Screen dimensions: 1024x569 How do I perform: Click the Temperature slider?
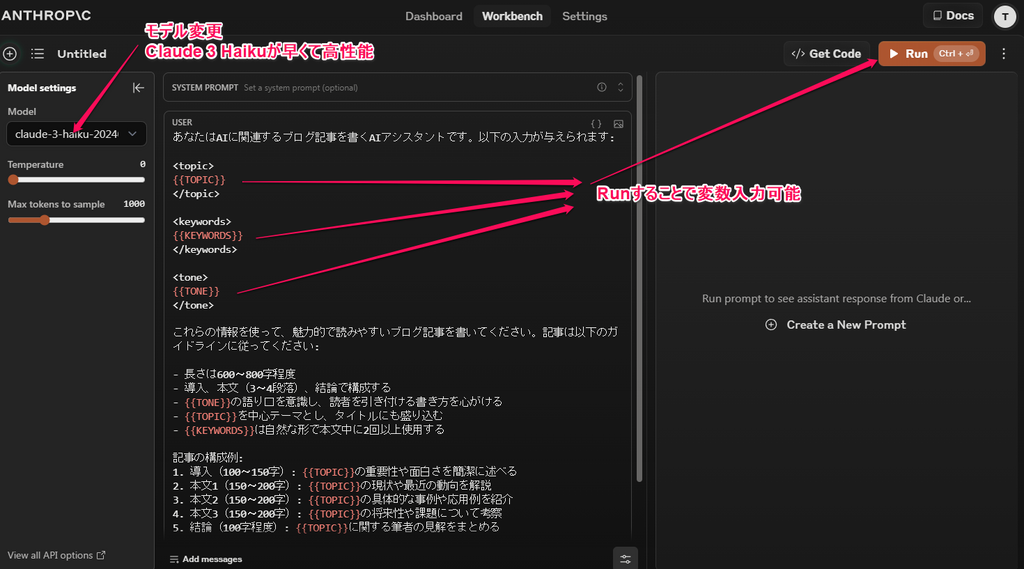[x=76, y=180]
